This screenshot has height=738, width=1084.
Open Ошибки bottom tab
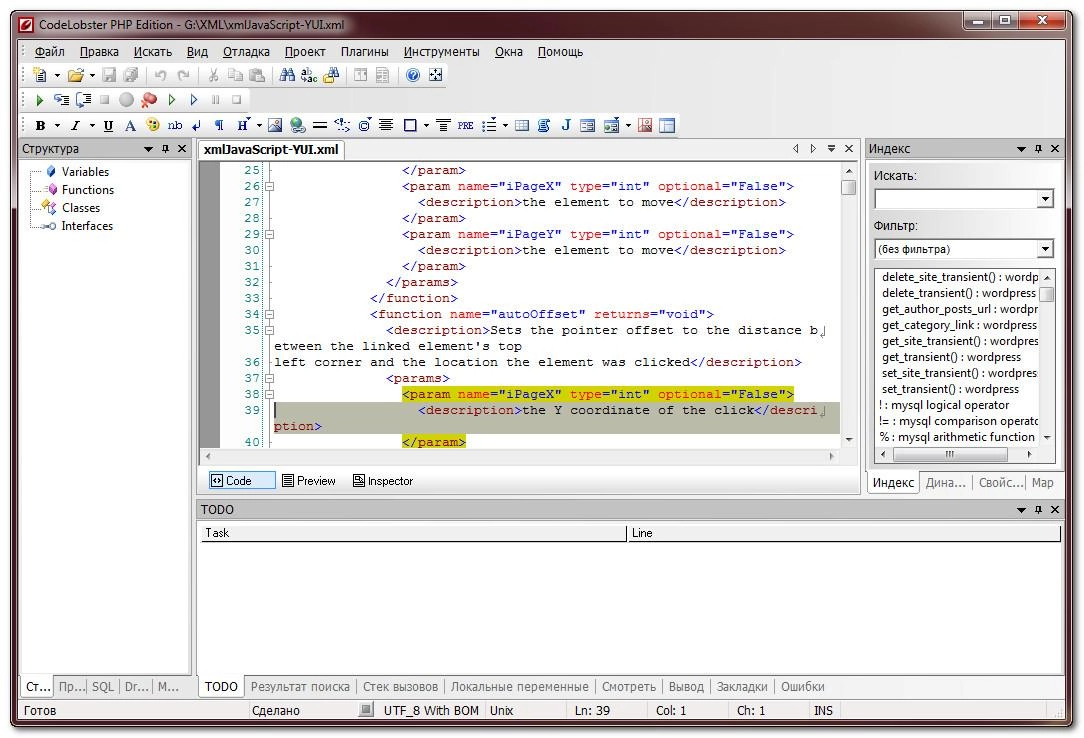(803, 687)
